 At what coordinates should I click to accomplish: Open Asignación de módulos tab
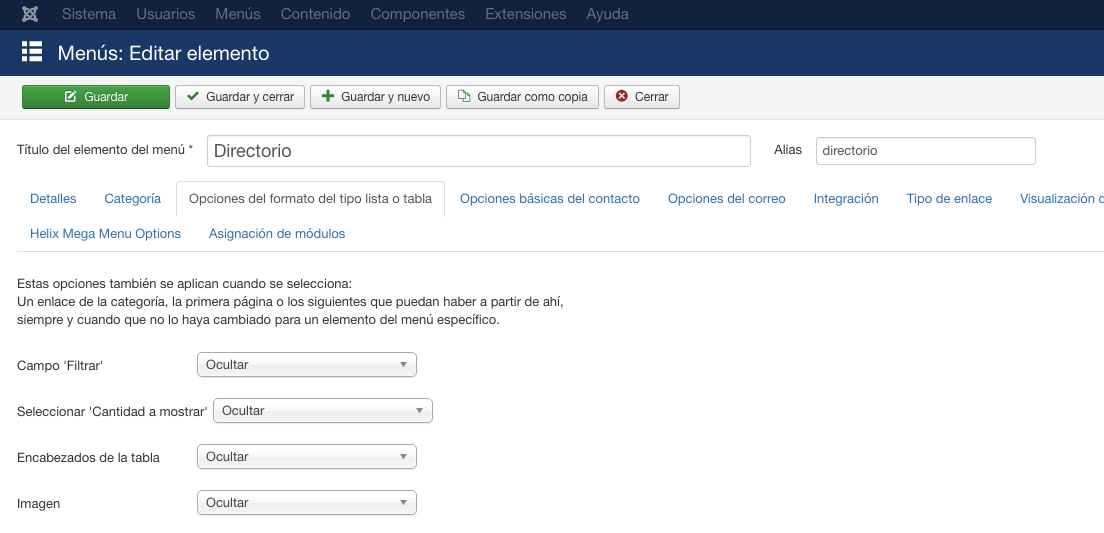[x=277, y=234]
